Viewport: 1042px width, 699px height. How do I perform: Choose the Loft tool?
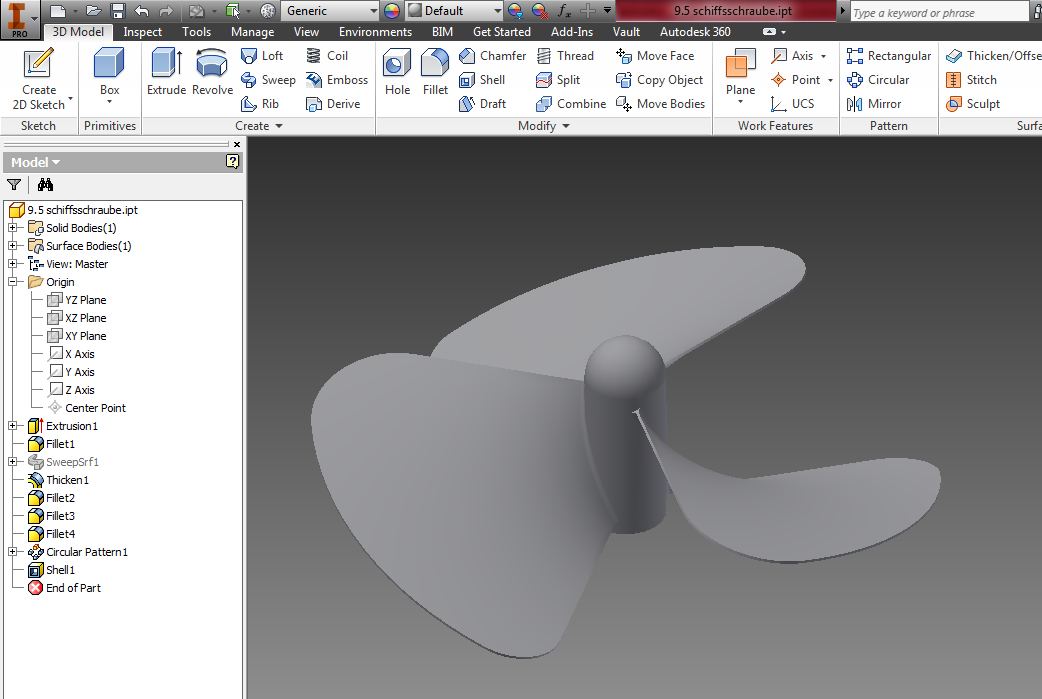pyautogui.click(x=262, y=56)
